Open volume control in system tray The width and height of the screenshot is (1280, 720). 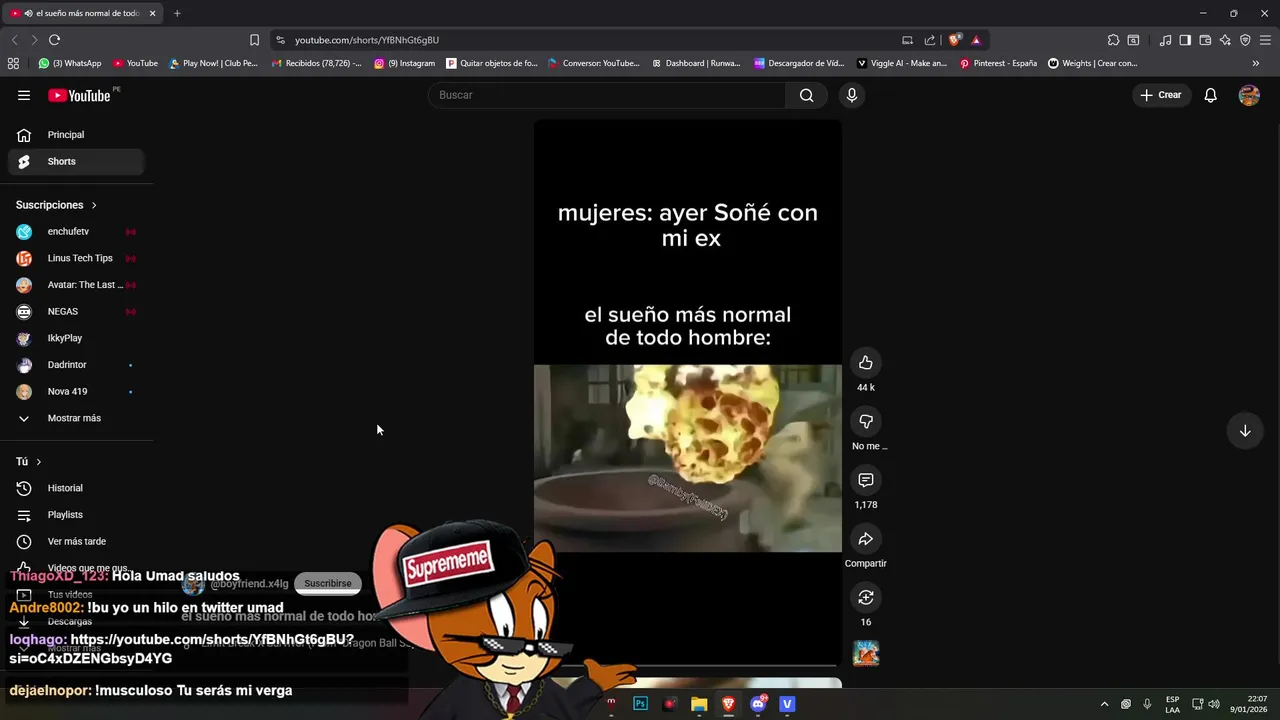tap(1213, 704)
